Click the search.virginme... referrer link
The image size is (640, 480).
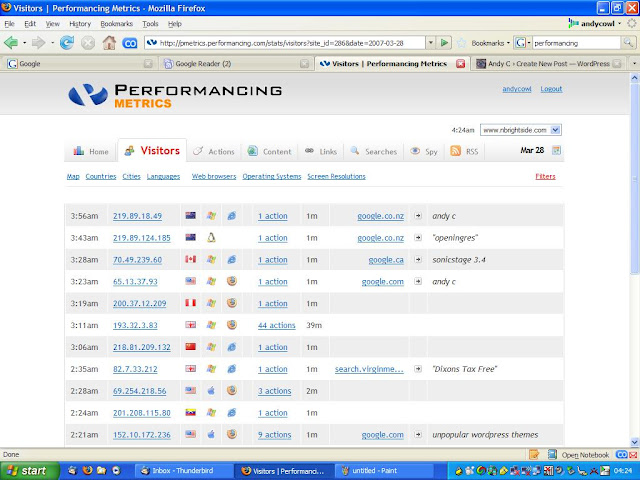(x=369, y=369)
